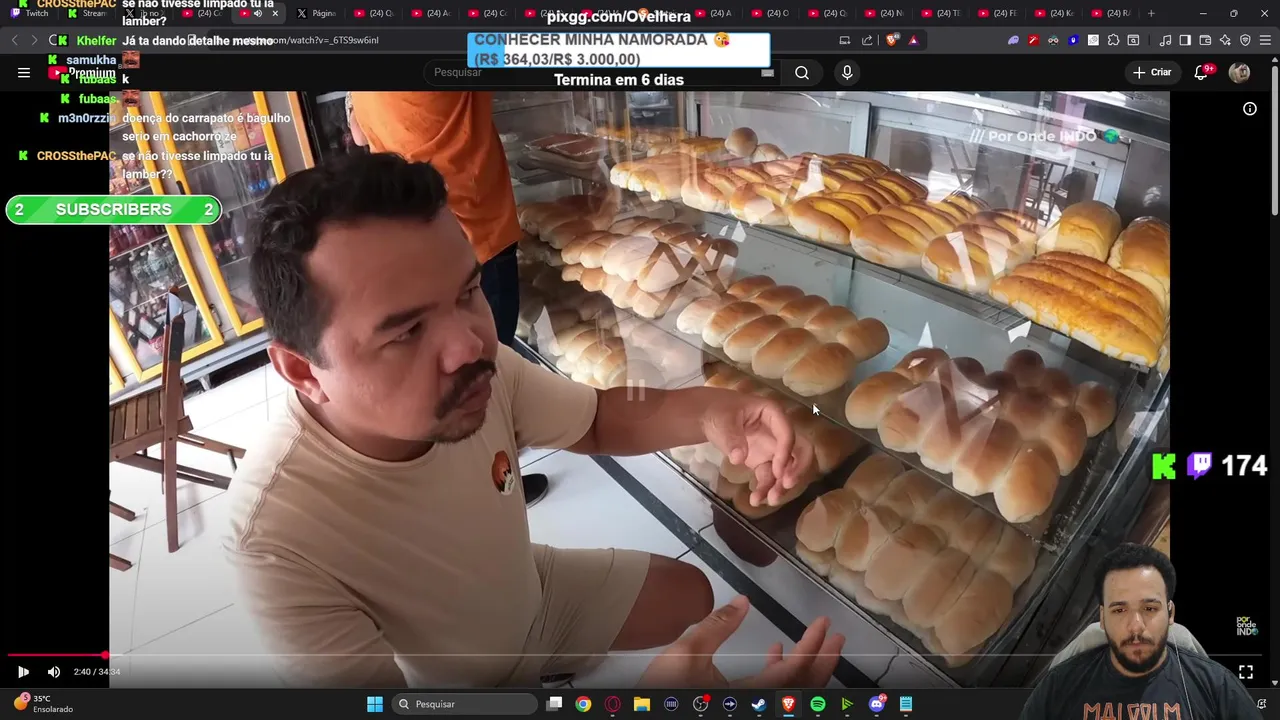Toggle the Brave sidebar panel

click(x=1185, y=40)
